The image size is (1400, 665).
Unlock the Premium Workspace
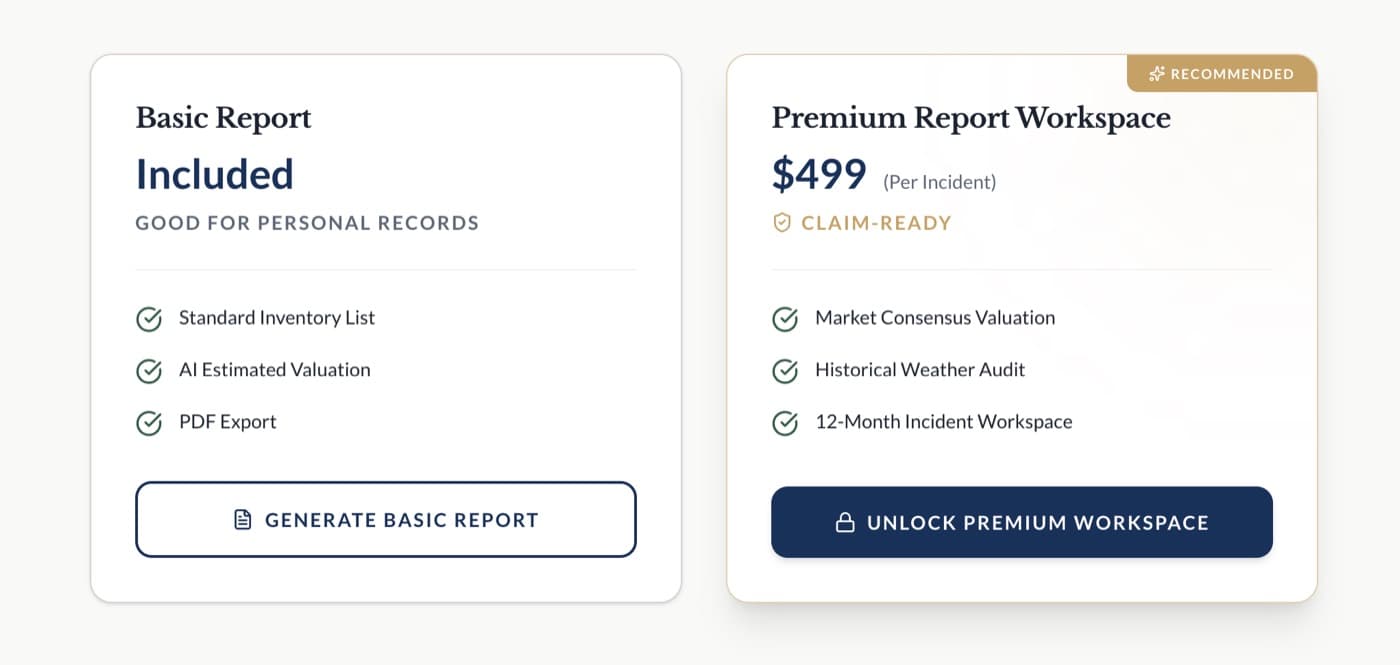tap(1022, 522)
